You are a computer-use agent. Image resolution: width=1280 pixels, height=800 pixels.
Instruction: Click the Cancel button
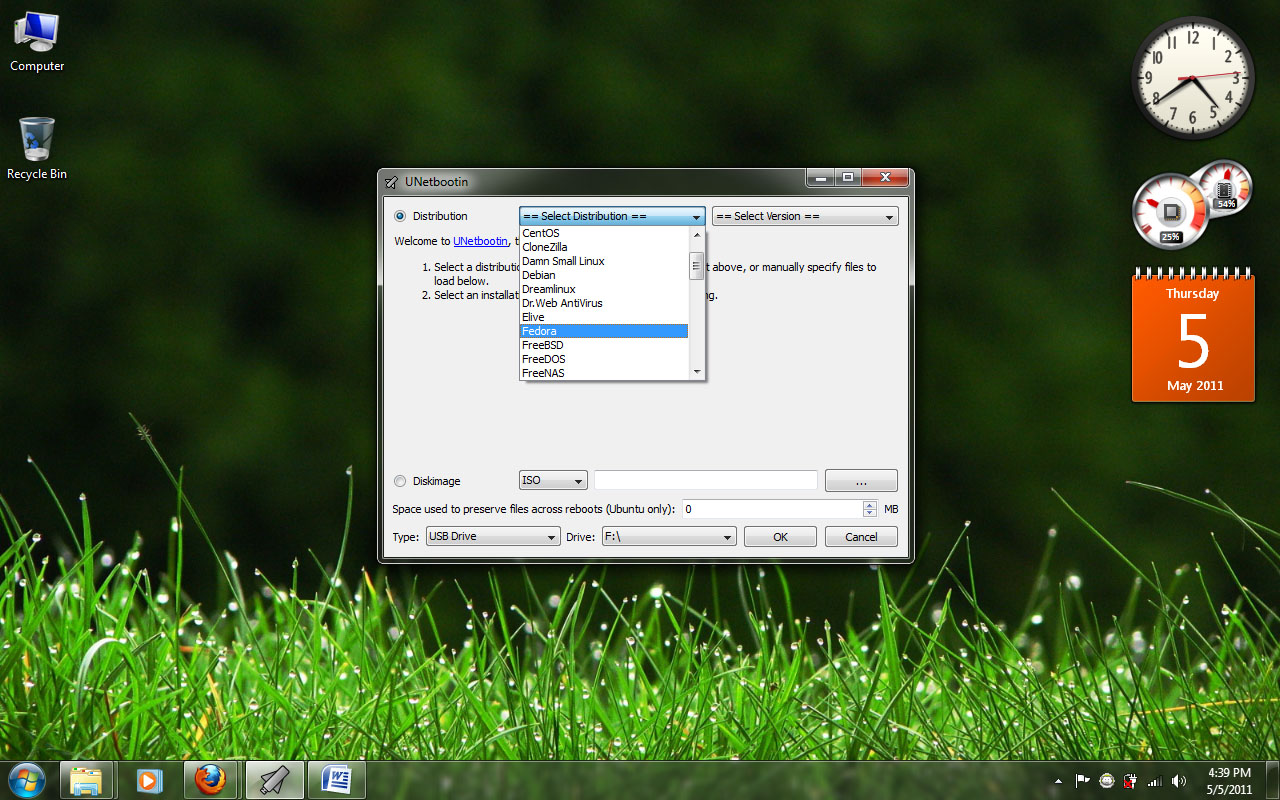861,537
